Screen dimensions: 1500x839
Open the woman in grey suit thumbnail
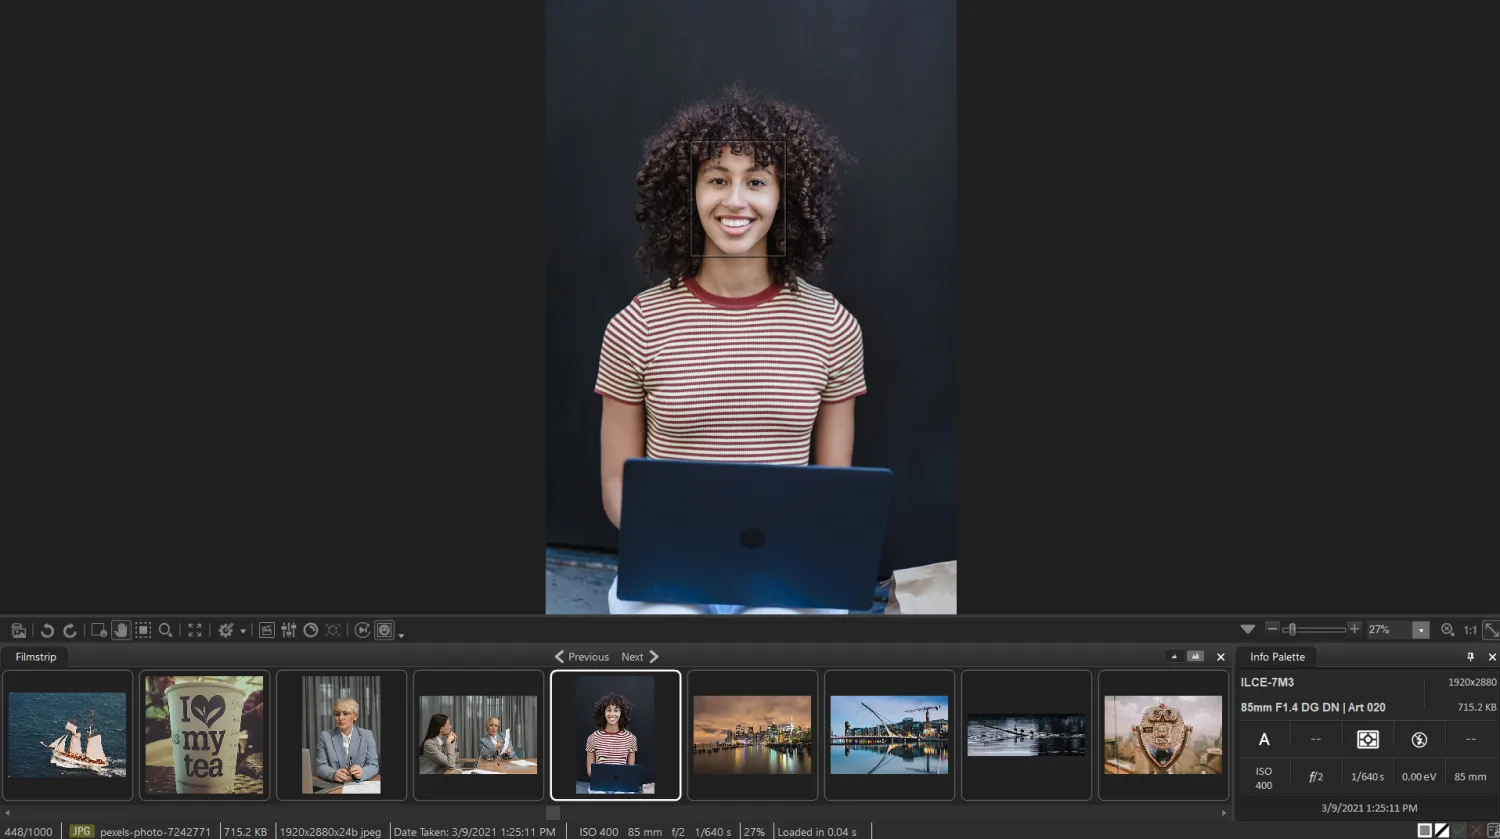(341, 735)
